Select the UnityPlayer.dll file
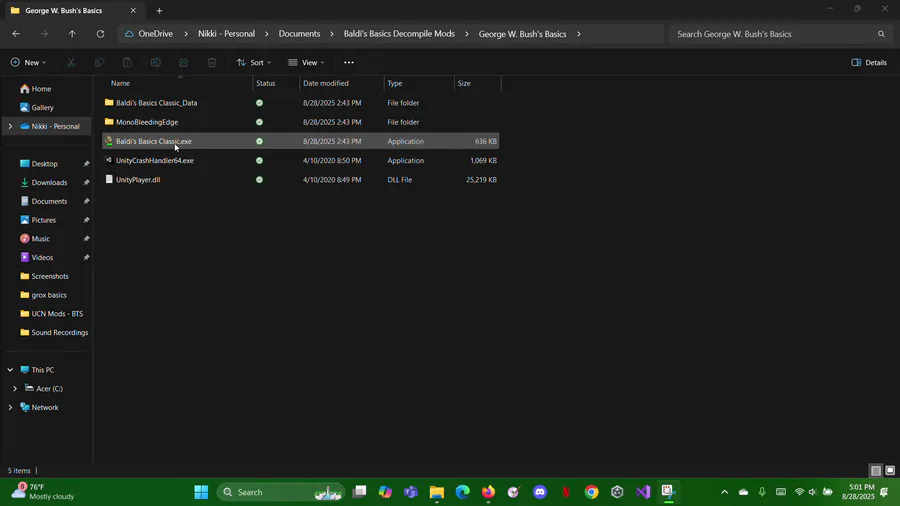 click(300, 180)
